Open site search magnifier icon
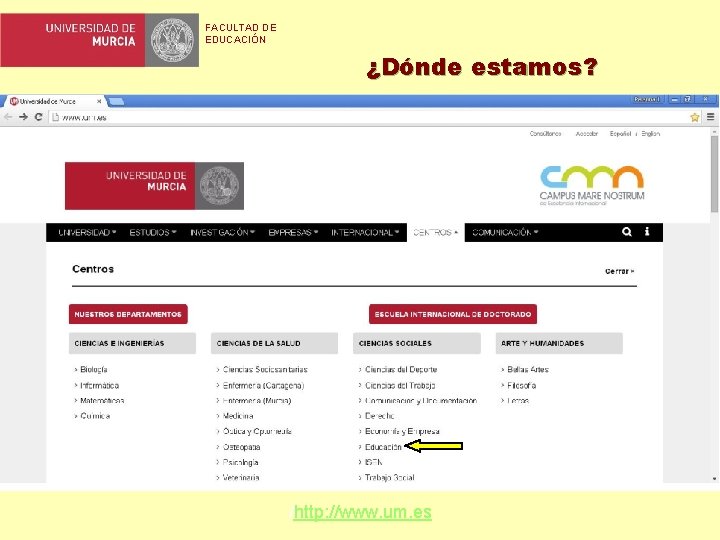The height and width of the screenshot is (540, 720). pyautogui.click(x=627, y=232)
